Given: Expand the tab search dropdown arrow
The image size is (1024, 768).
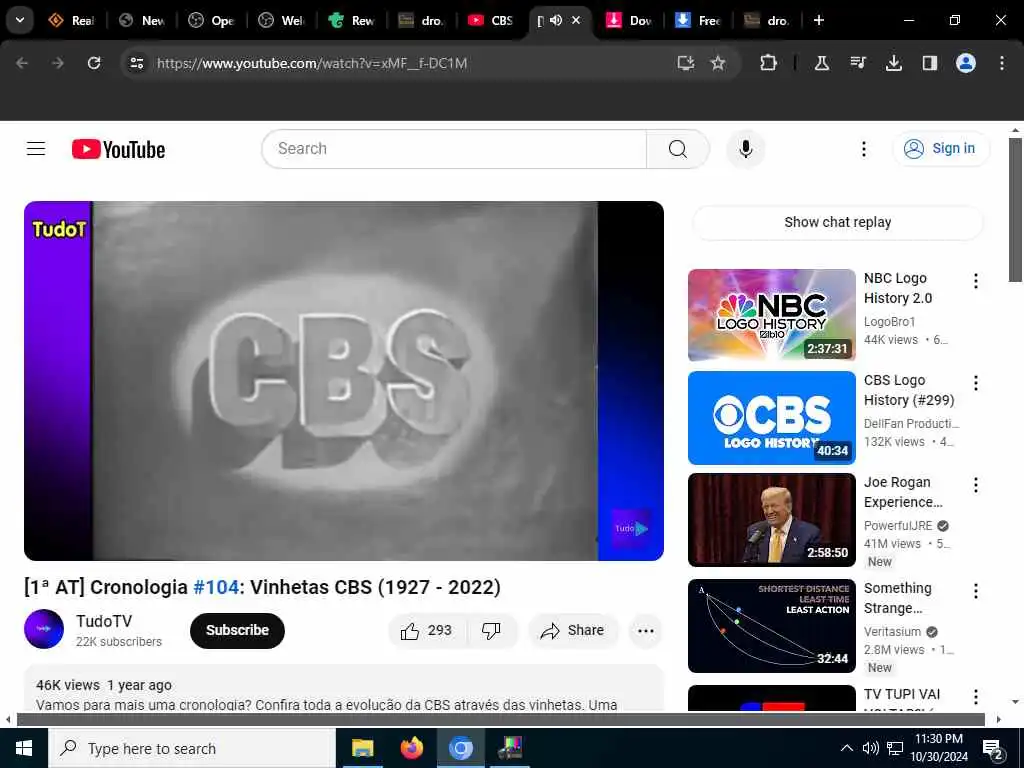Looking at the screenshot, I should pos(20,20).
